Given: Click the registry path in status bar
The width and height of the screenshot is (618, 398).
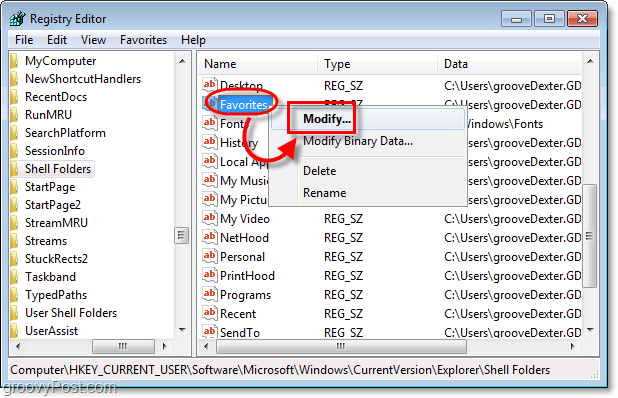Looking at the screenshot, I should point(280,370).
